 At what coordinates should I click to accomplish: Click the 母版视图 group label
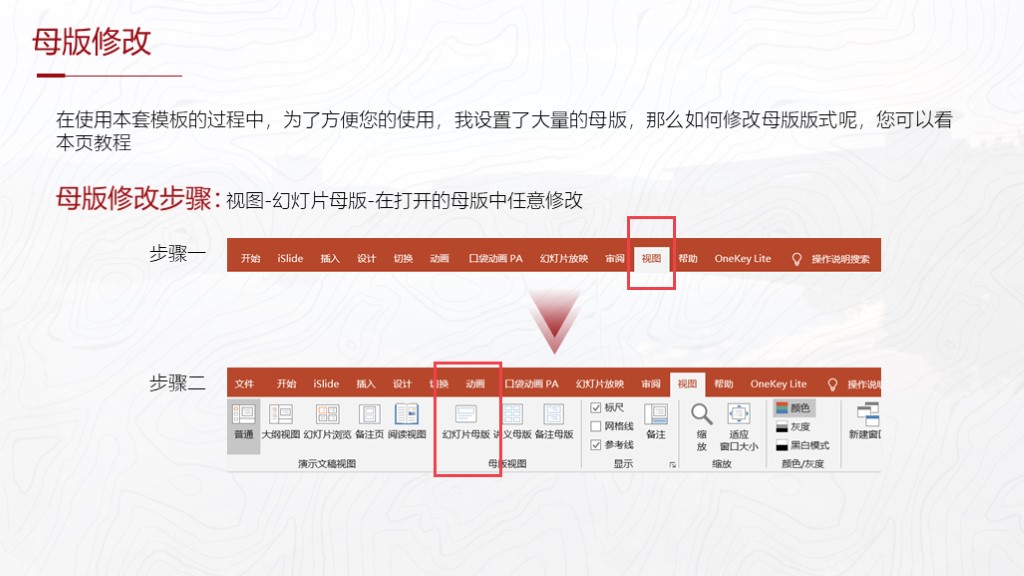(x=507, y=464)
